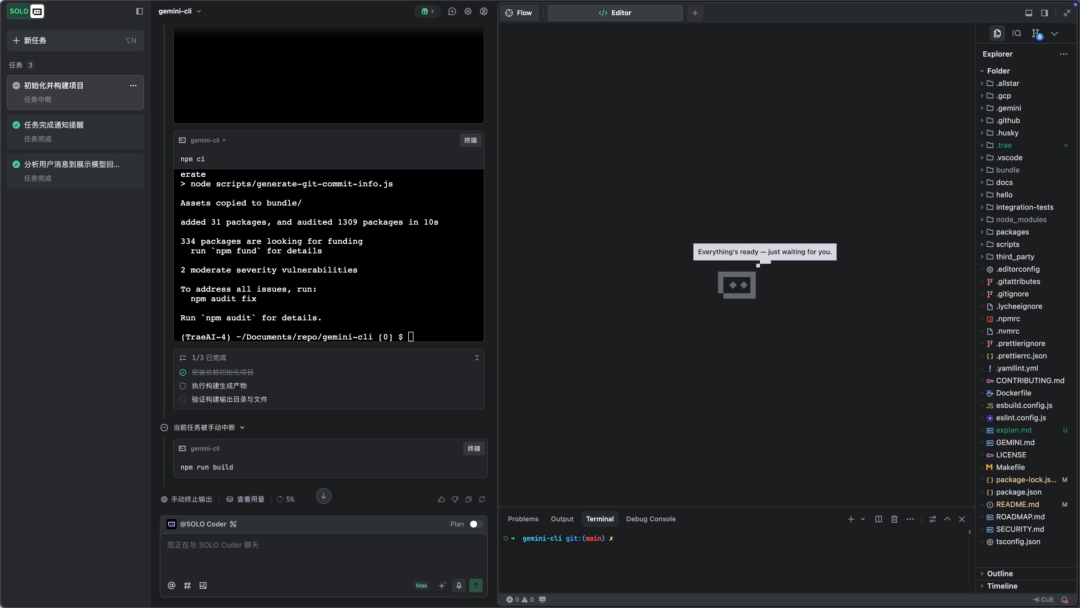Click the @ mention icon in chat
The image size is (1080, 608).
(171, 585)
